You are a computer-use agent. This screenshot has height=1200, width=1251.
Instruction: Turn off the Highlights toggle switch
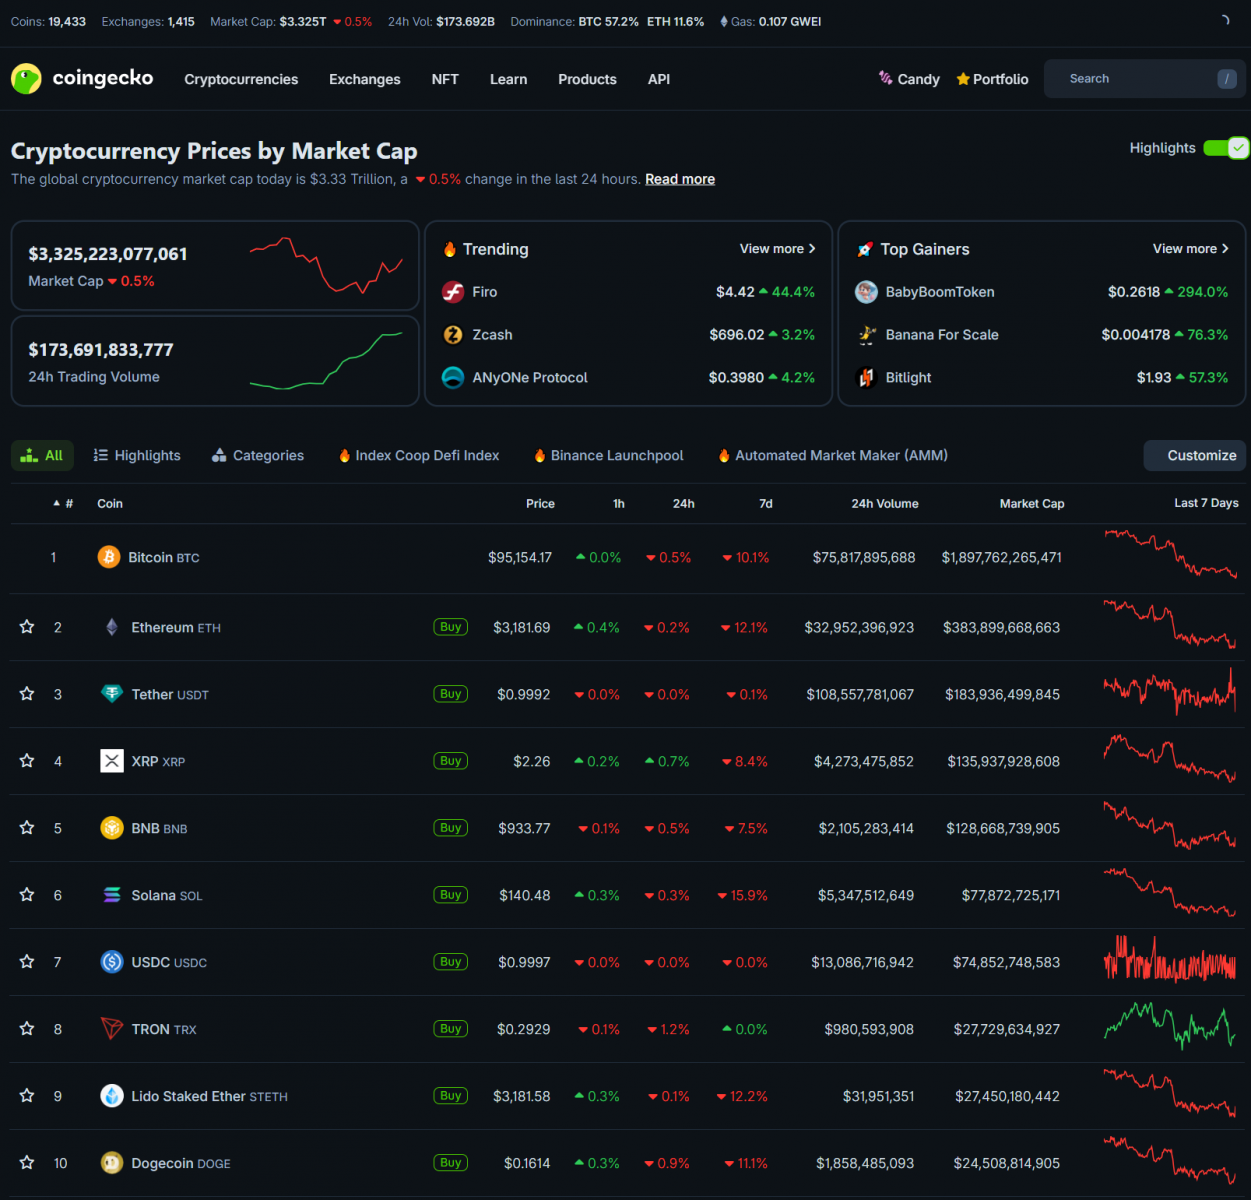pyautogui.click(x=1226, y=148)
